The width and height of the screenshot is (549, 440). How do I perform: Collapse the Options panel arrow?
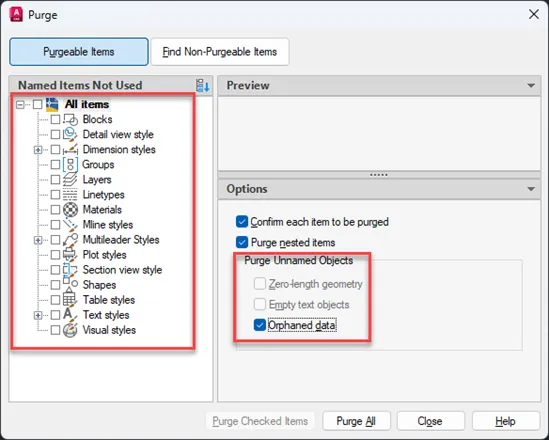(531, 189)
